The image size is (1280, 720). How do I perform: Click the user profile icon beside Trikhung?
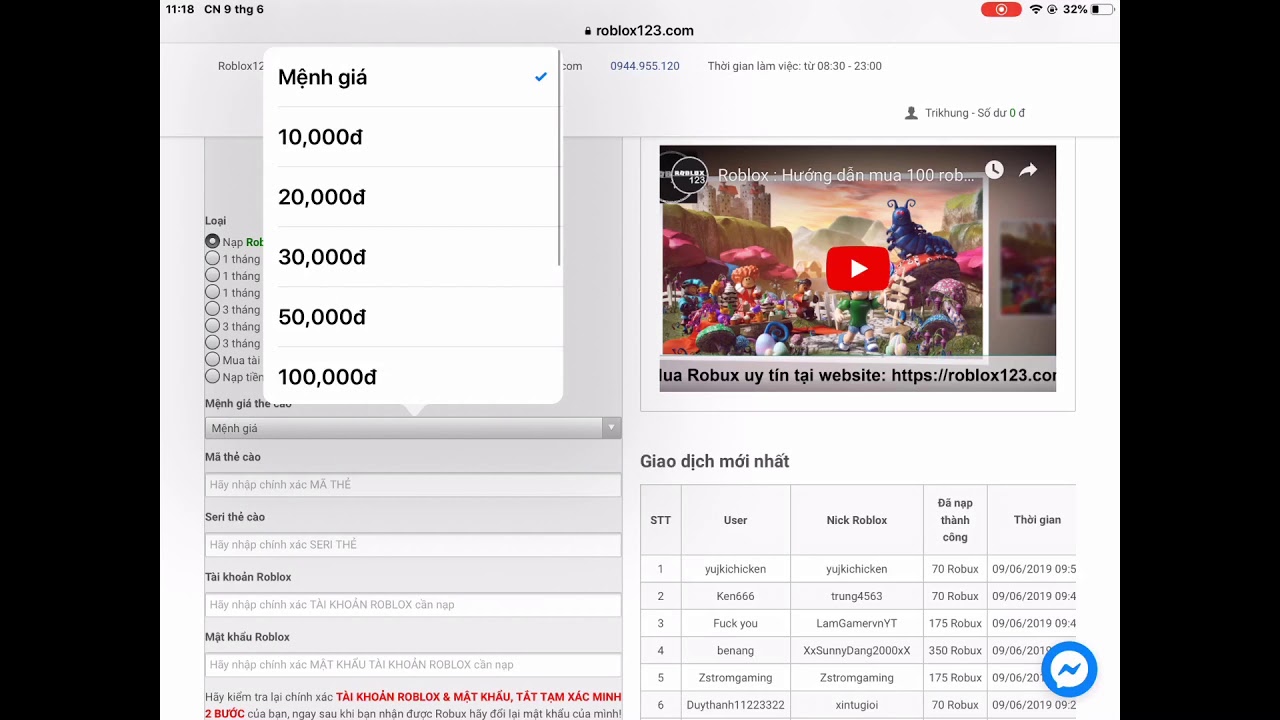[911, 113]
